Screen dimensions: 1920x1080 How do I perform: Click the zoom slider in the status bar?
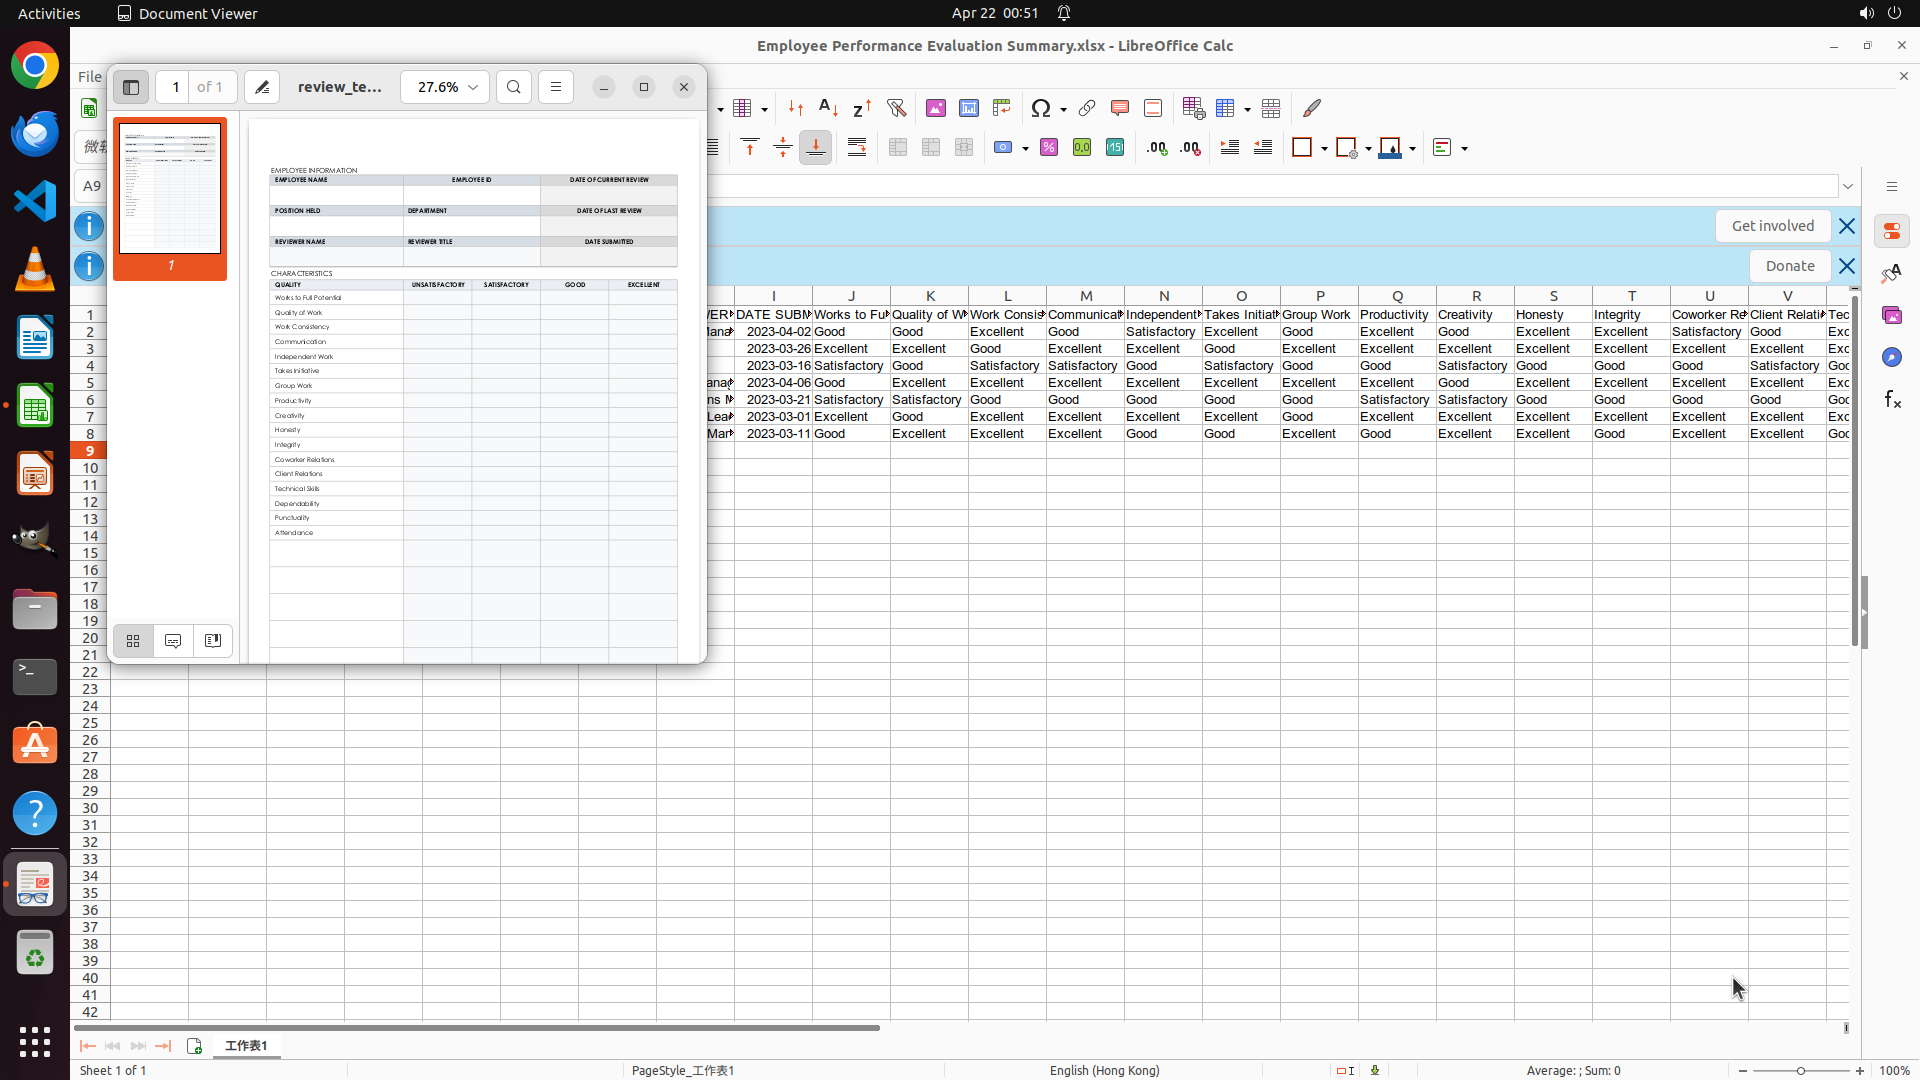[1800, 1071]
